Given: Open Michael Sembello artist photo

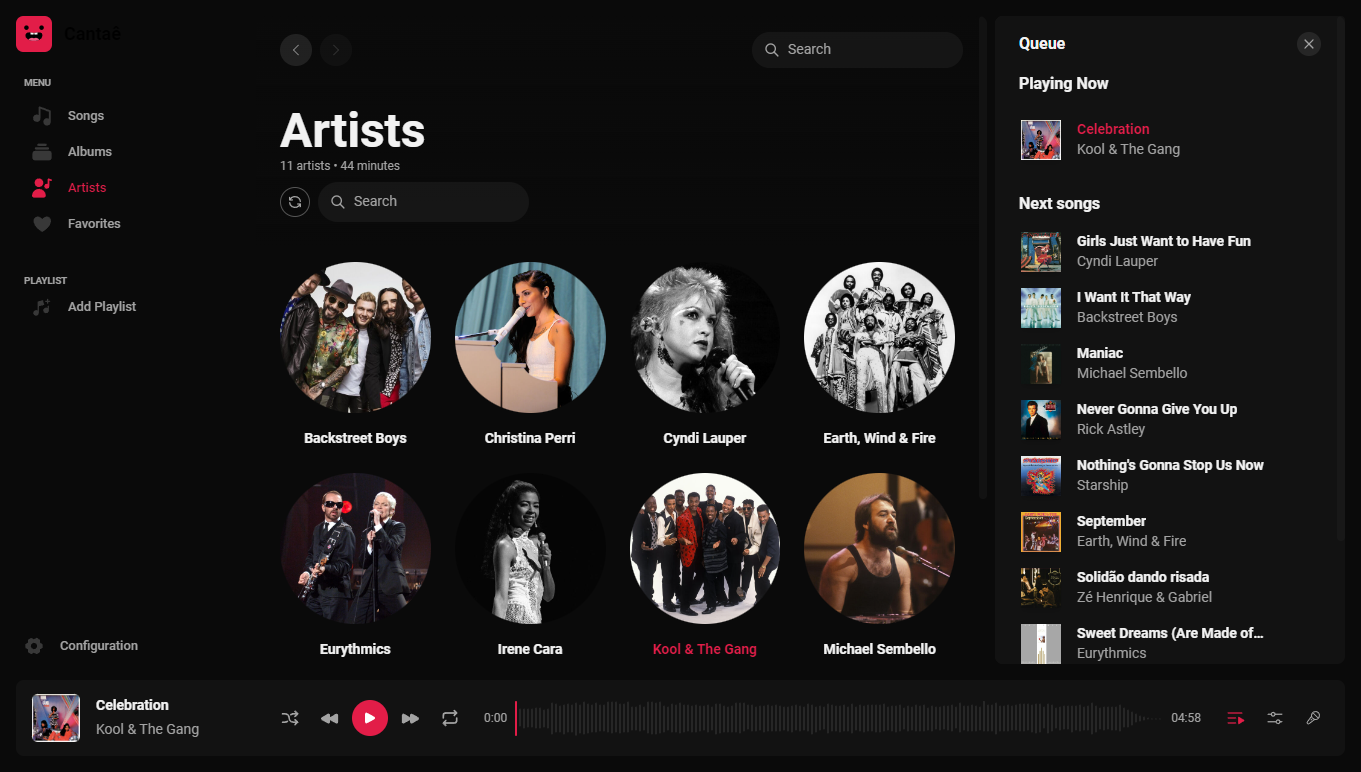Looking at the screenshot, I should pos(879,549).
